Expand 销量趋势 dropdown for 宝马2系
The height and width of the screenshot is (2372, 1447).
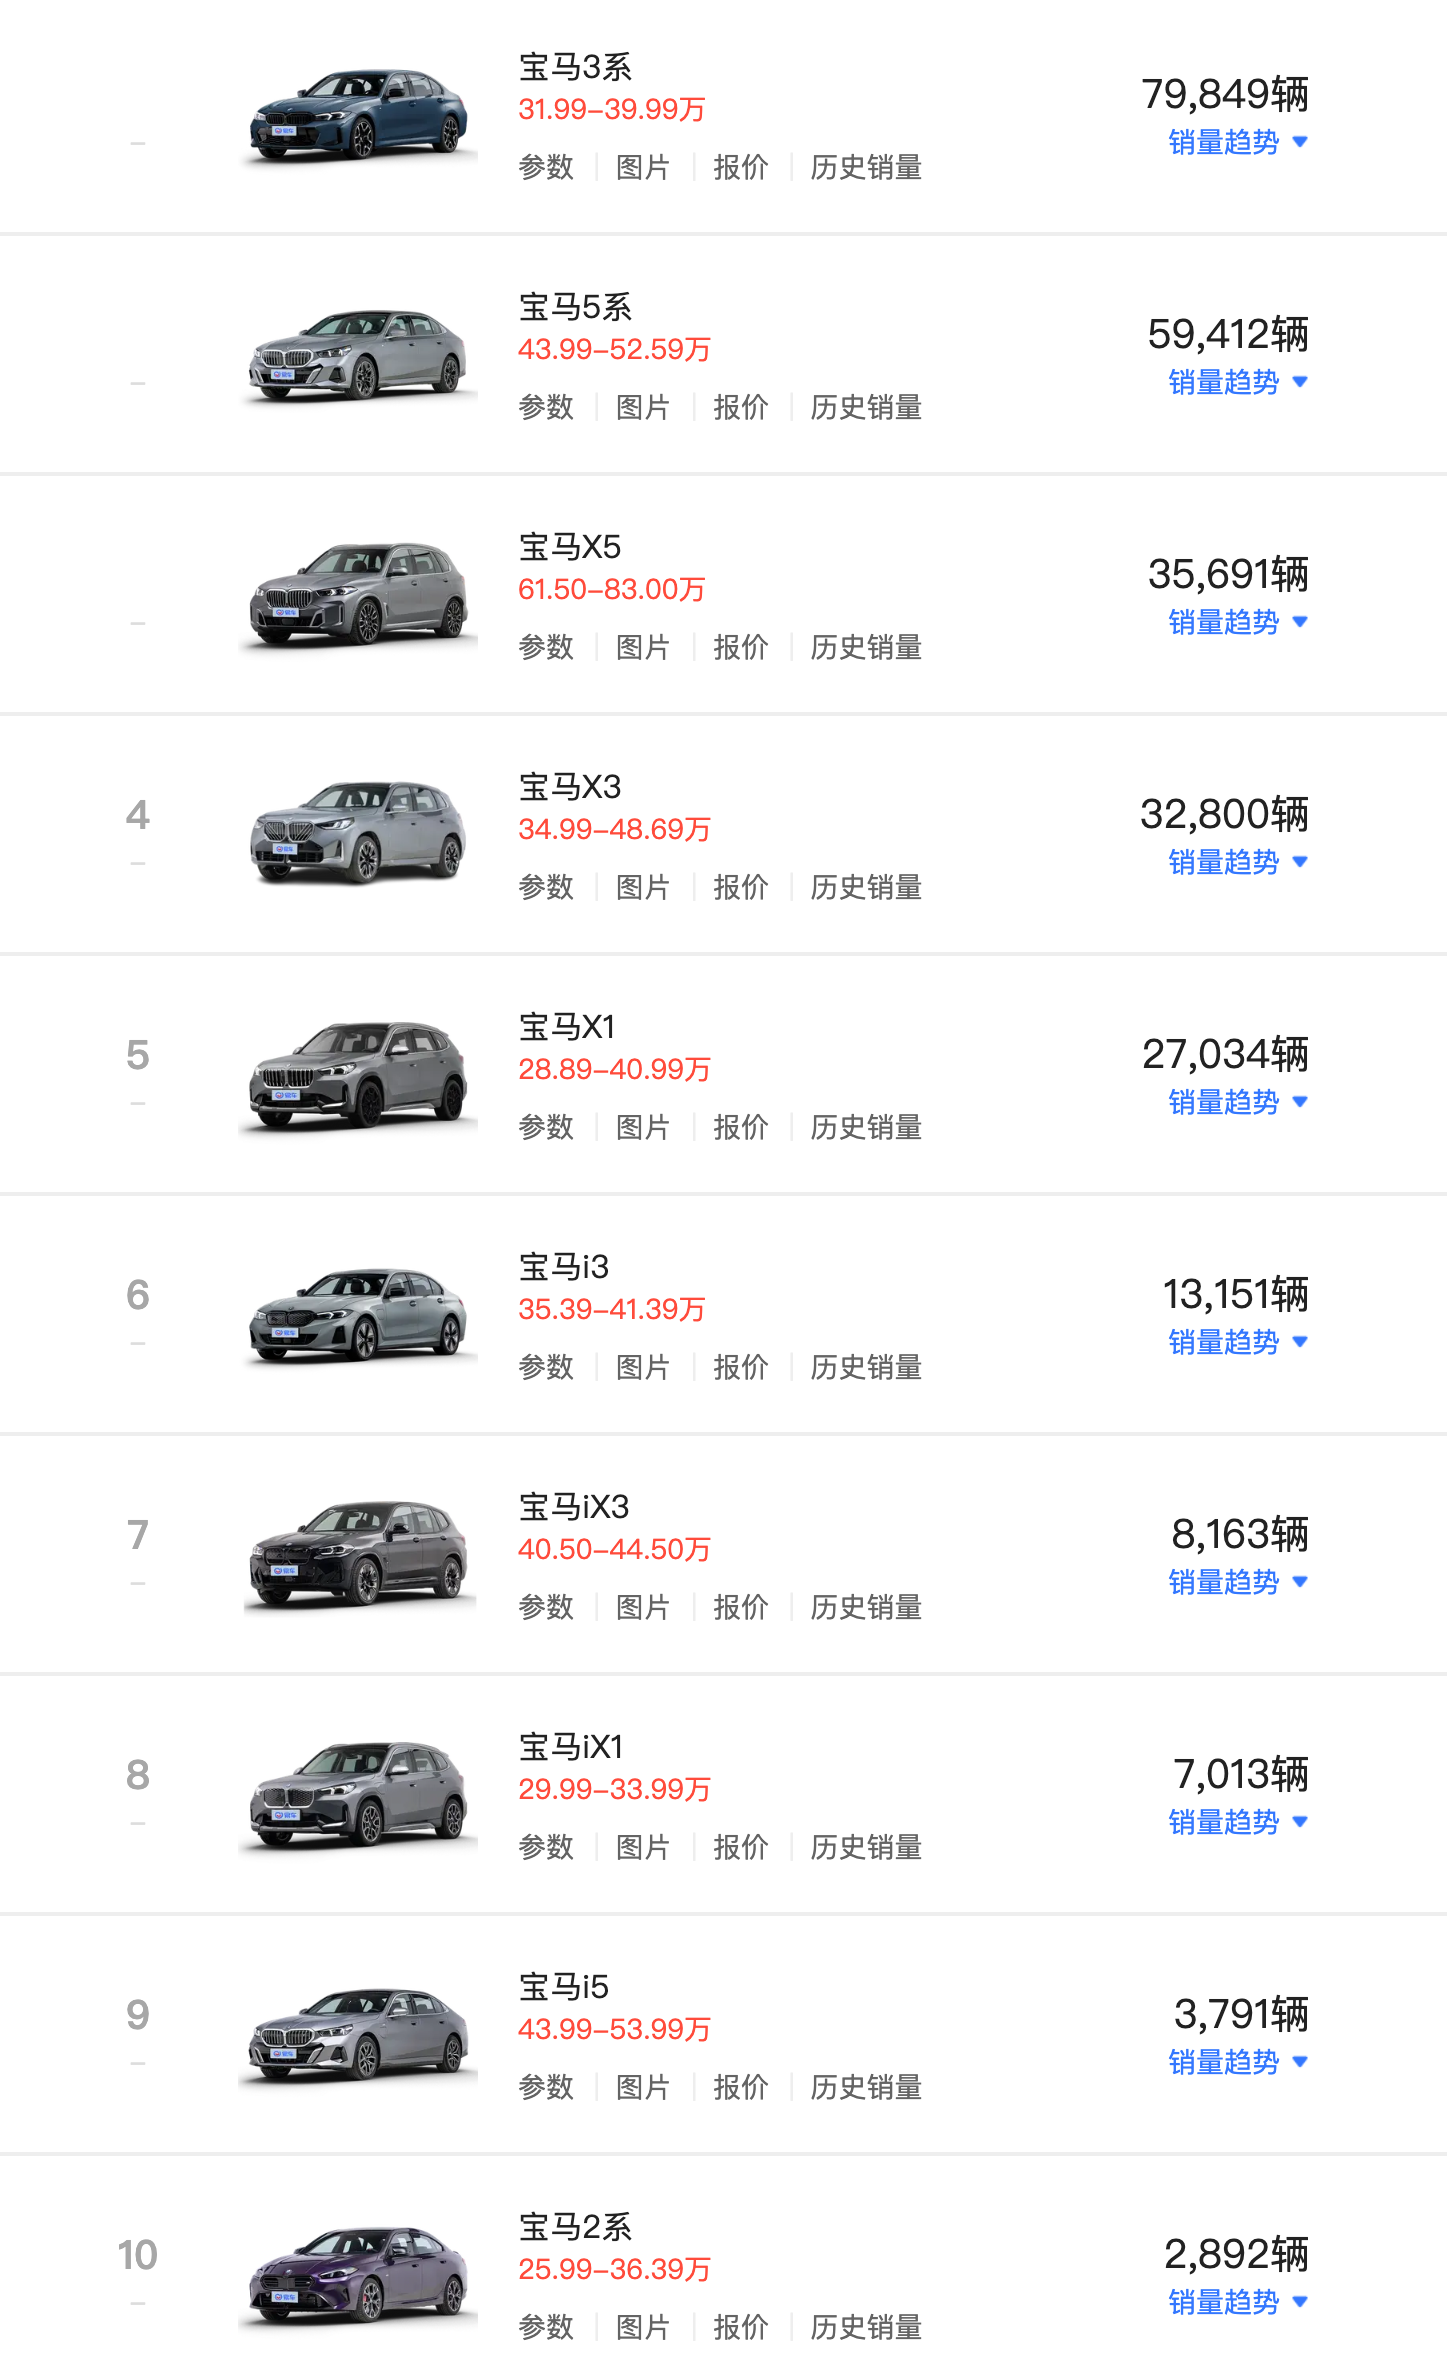pyautogui.click(x=1238, y=2302)
